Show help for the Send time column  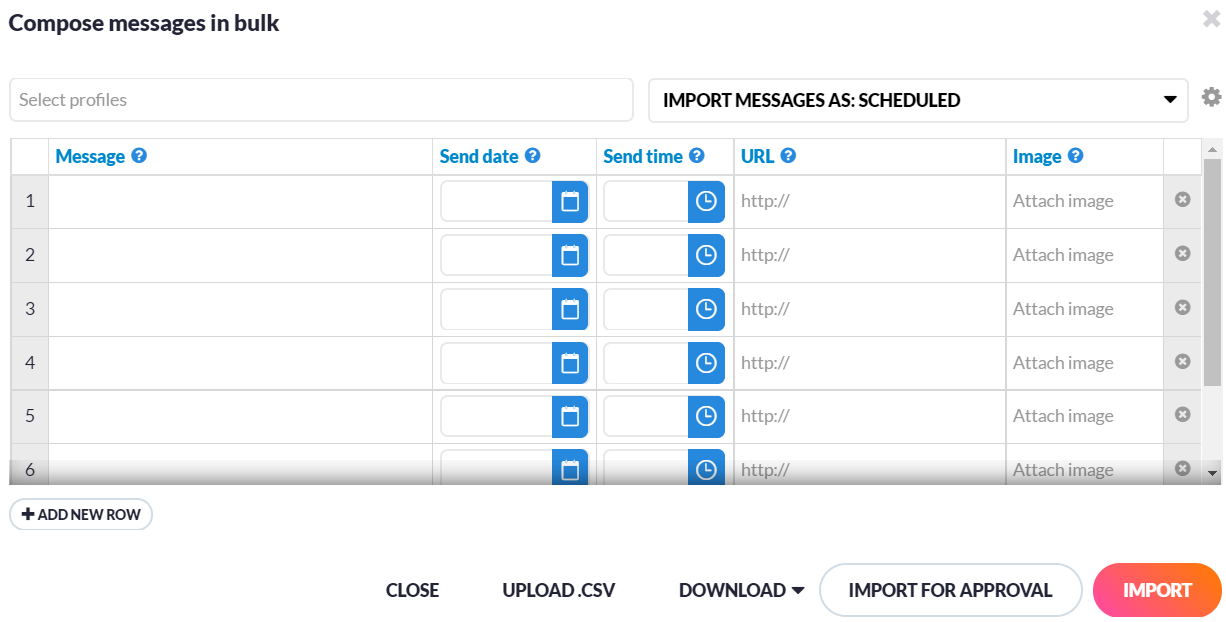point(697,156)
